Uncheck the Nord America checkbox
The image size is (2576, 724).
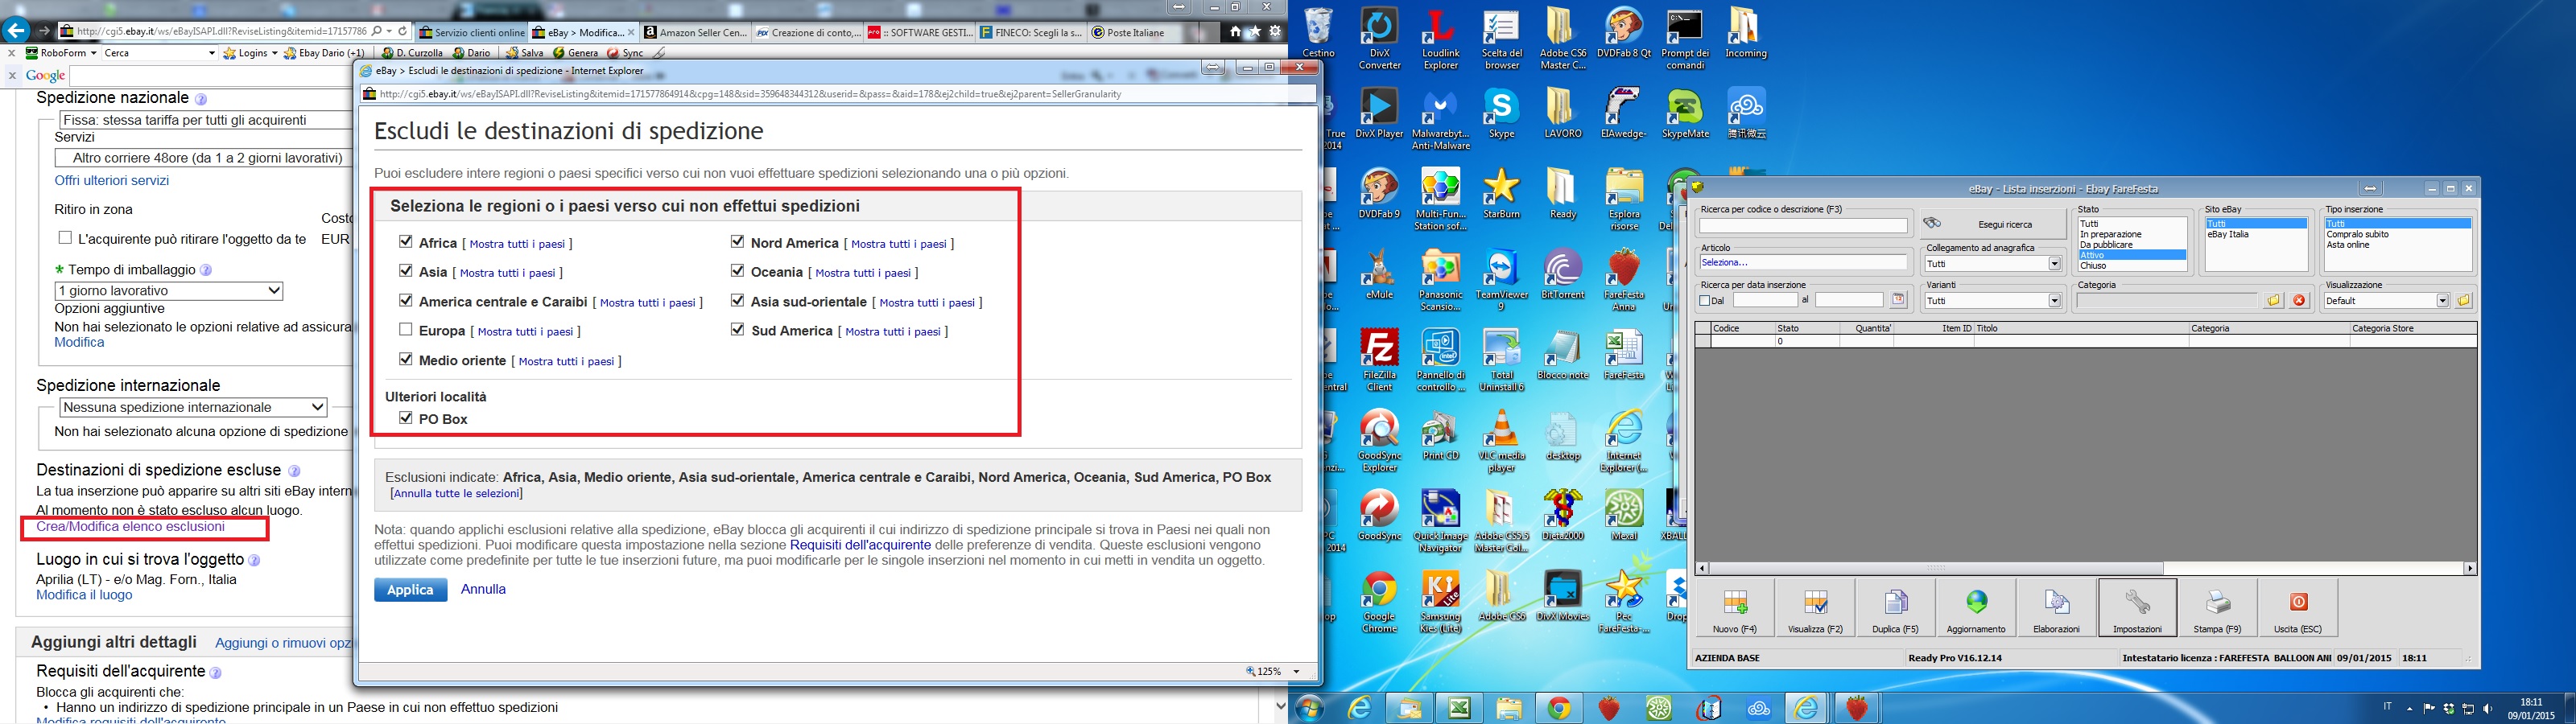737,242
